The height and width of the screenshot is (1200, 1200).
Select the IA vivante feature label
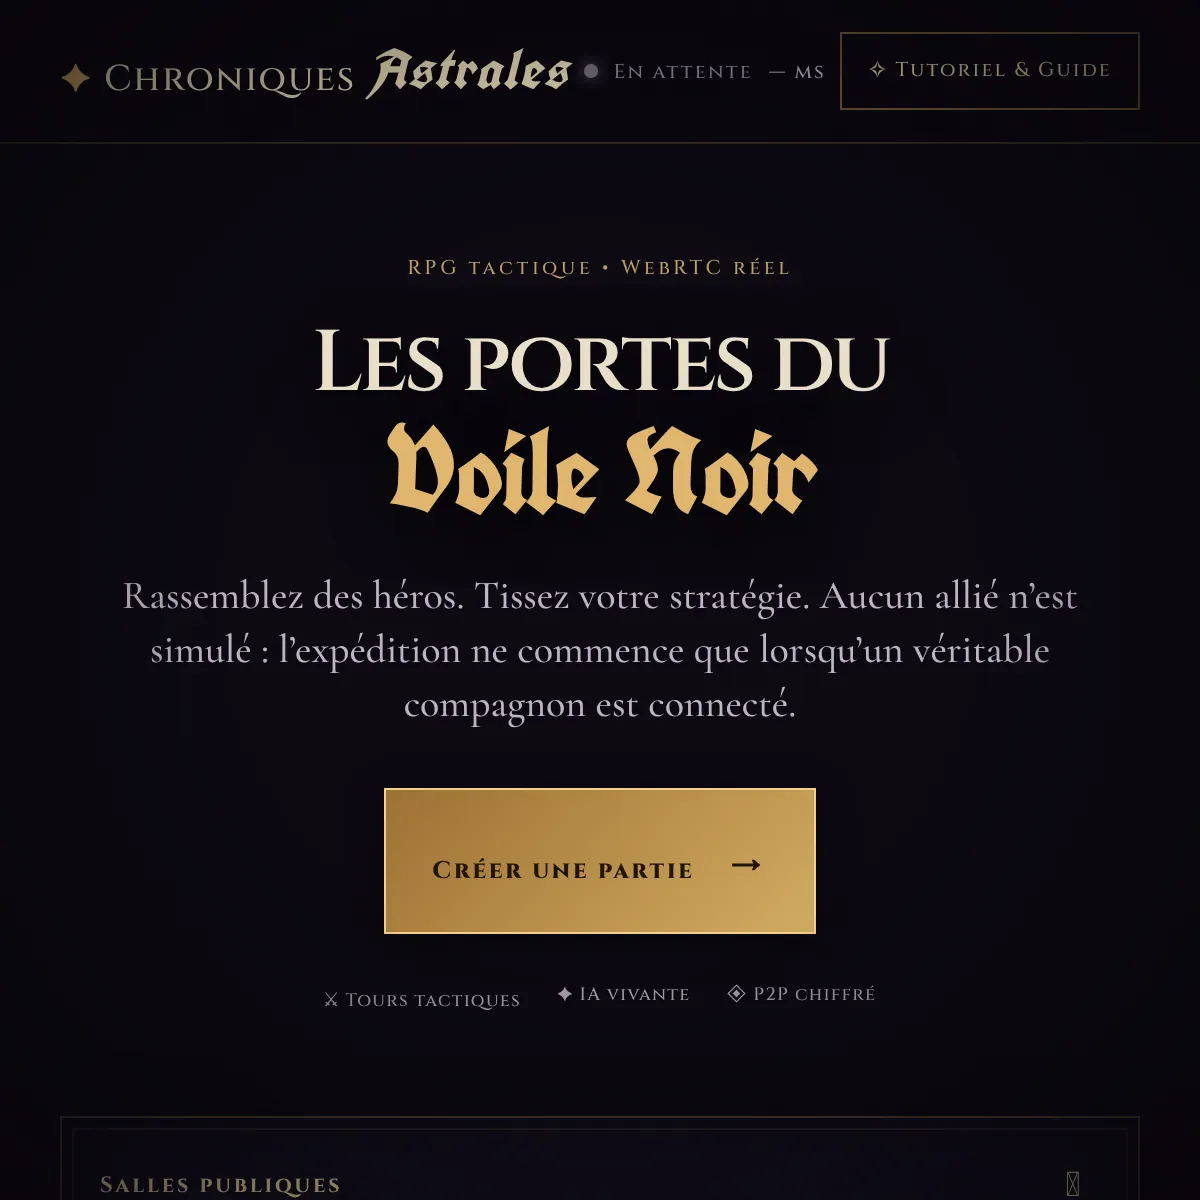634,994
